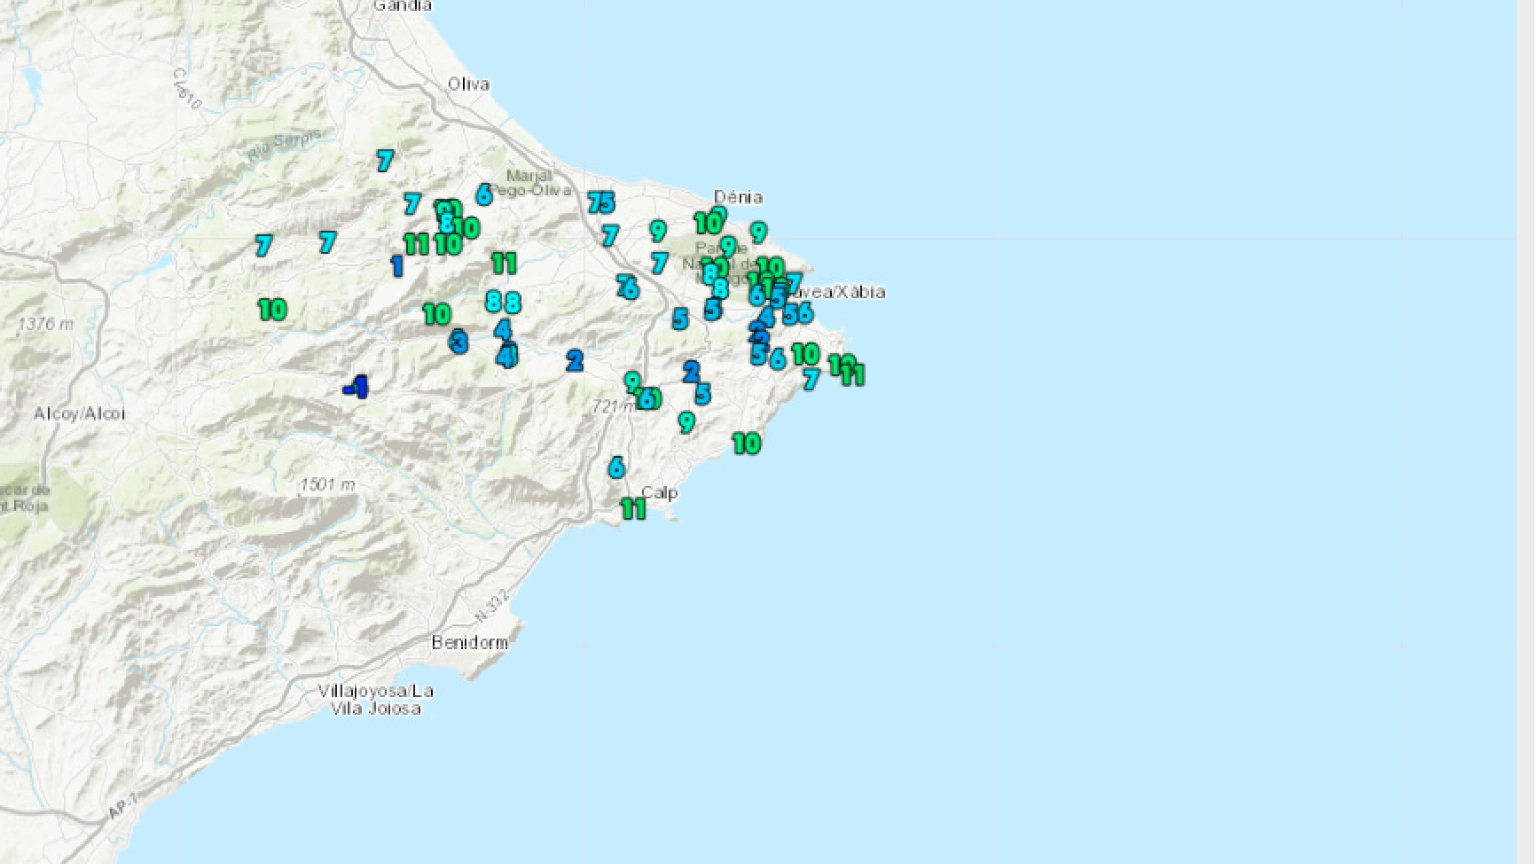The image size is (1536, 864).
Task: Click the 6 marker near Marjal Pego-Oliva
Action: pyautogui.click(x=484, y=195)
